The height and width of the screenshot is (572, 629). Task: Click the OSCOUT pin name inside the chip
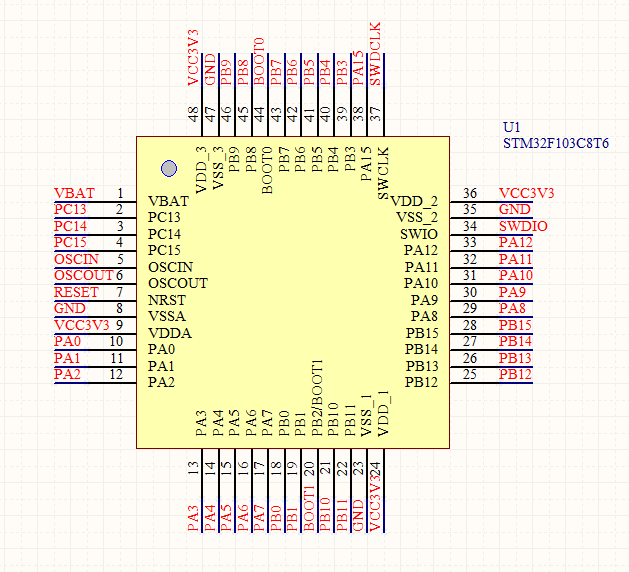pos(178,283)
